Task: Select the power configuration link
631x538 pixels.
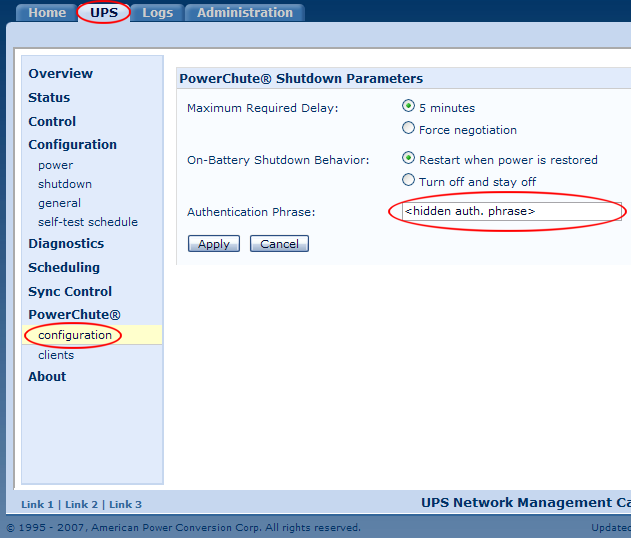Action: click(56, 165)
